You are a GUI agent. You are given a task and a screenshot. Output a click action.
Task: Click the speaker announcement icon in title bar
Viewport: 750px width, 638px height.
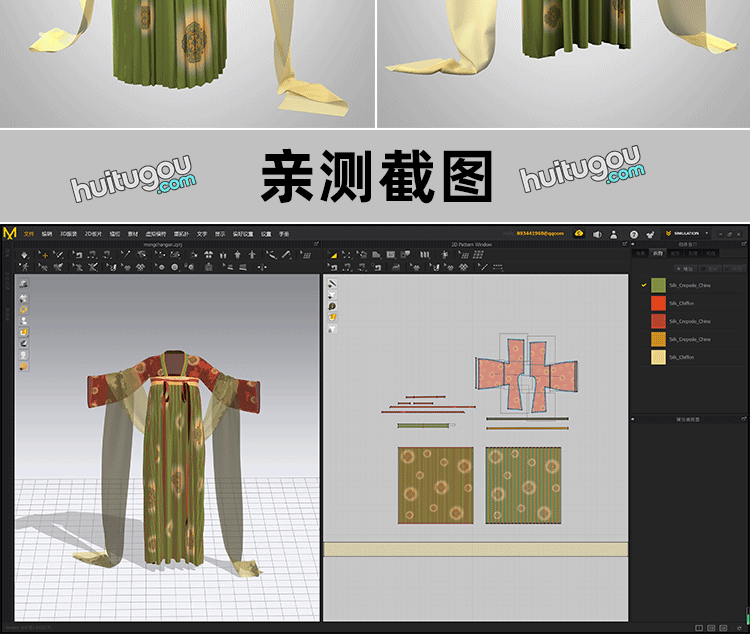coord(597,233)
